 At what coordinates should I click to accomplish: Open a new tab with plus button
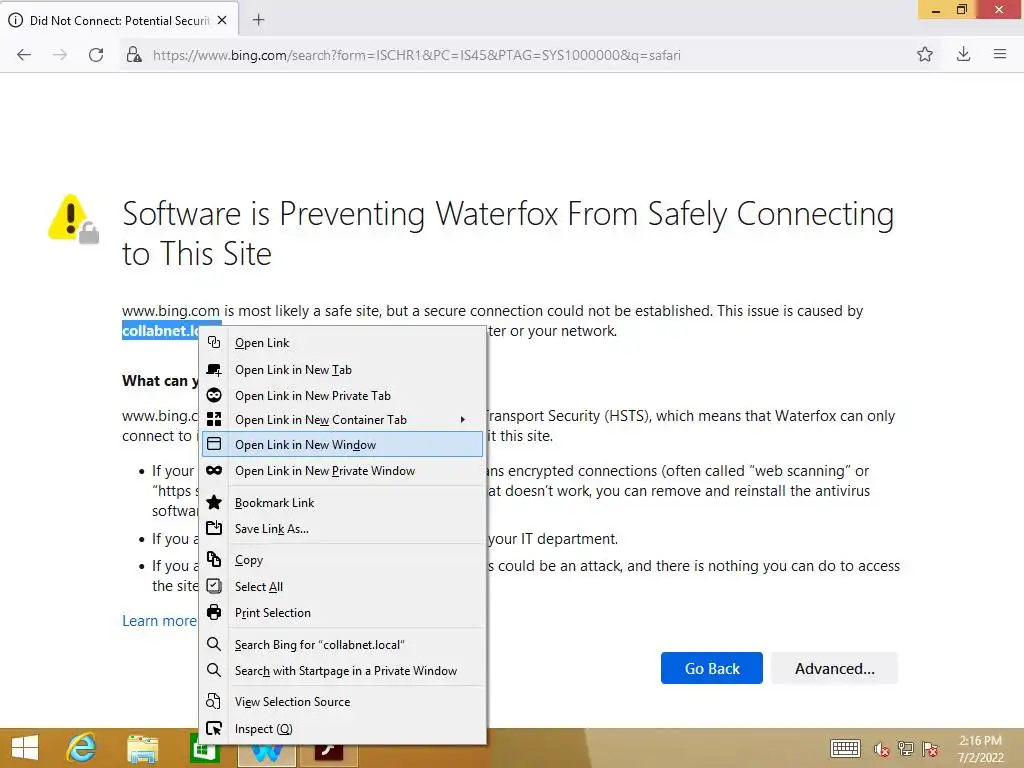tap(259, 20)
